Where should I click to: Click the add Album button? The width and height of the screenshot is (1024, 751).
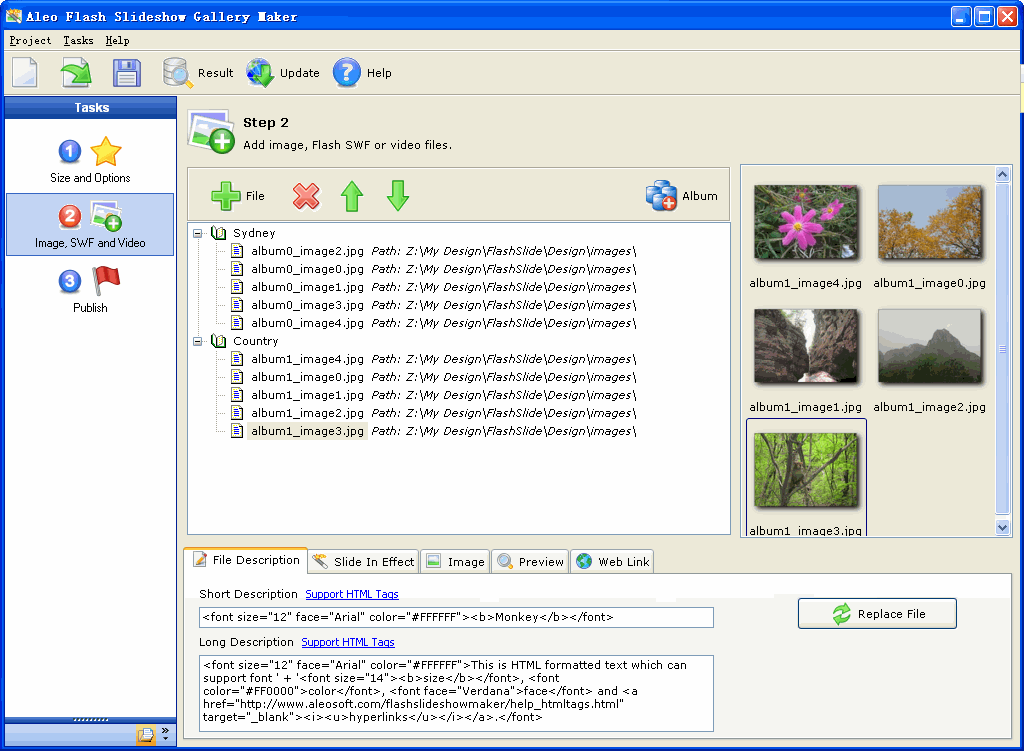(681, 196)
